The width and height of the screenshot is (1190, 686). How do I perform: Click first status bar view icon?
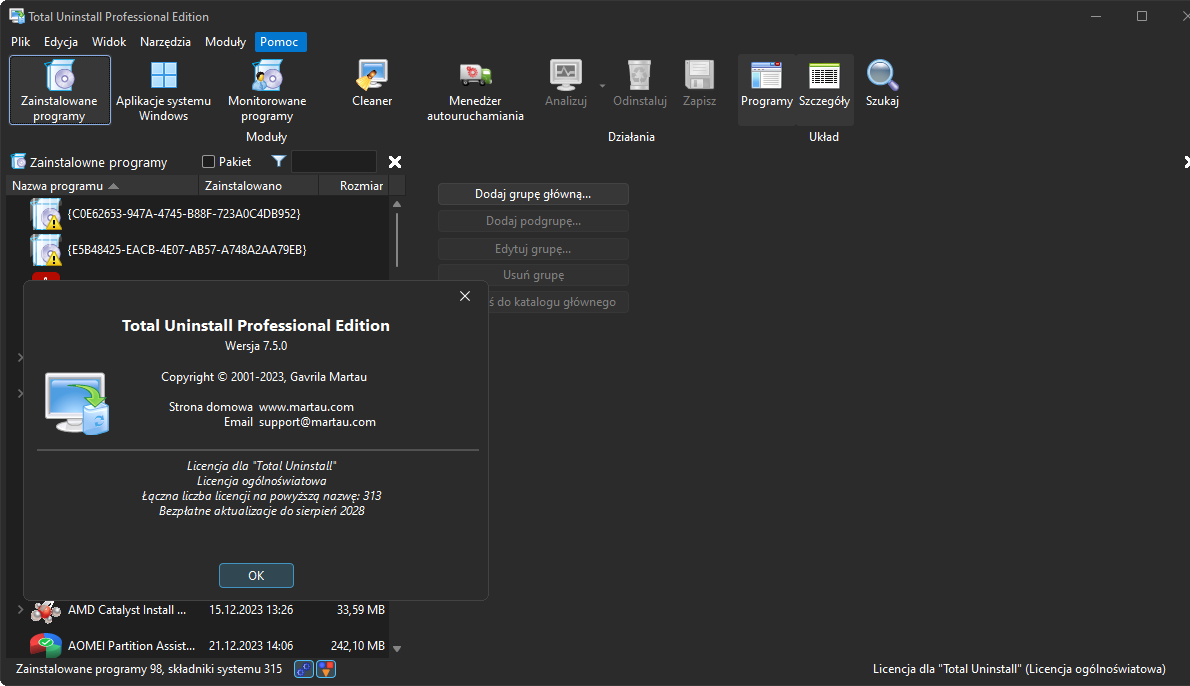click(304, 669)
